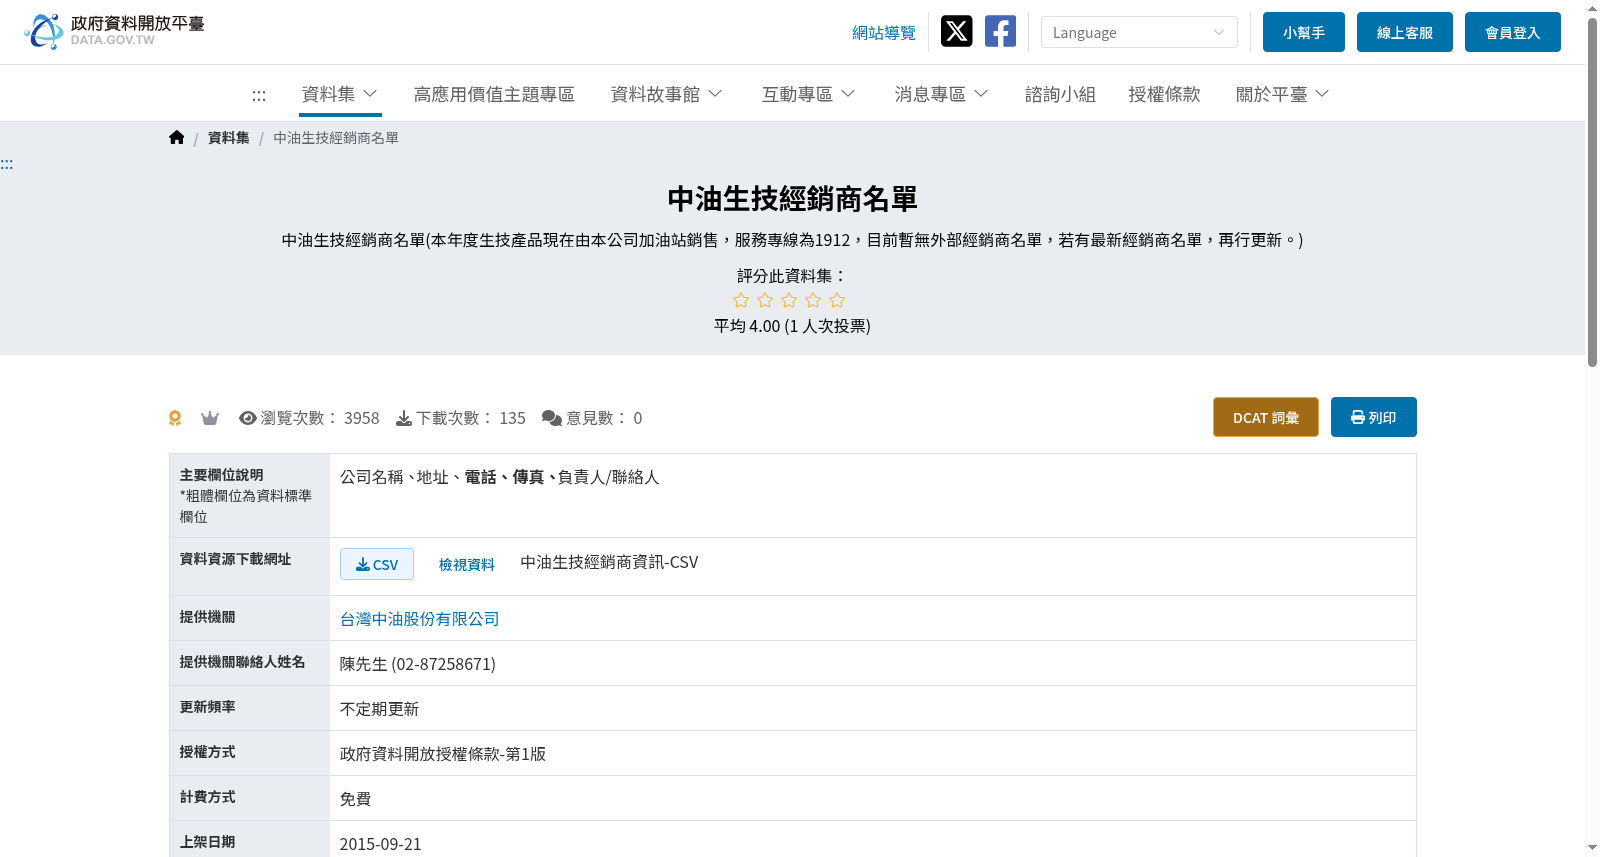Rate dataset with the fifth star
Viewport: 1600px width, 857px height.
coord(837,300)
